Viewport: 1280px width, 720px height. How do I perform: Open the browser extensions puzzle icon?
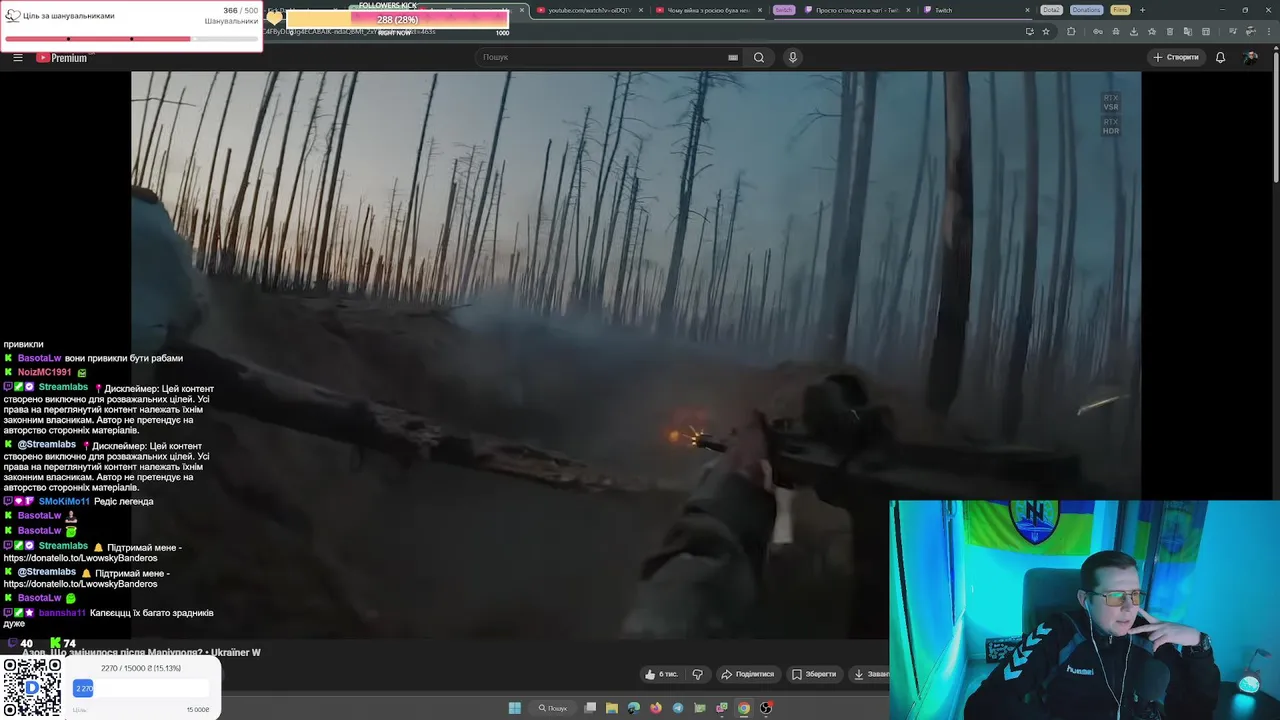pos(1071,31)
